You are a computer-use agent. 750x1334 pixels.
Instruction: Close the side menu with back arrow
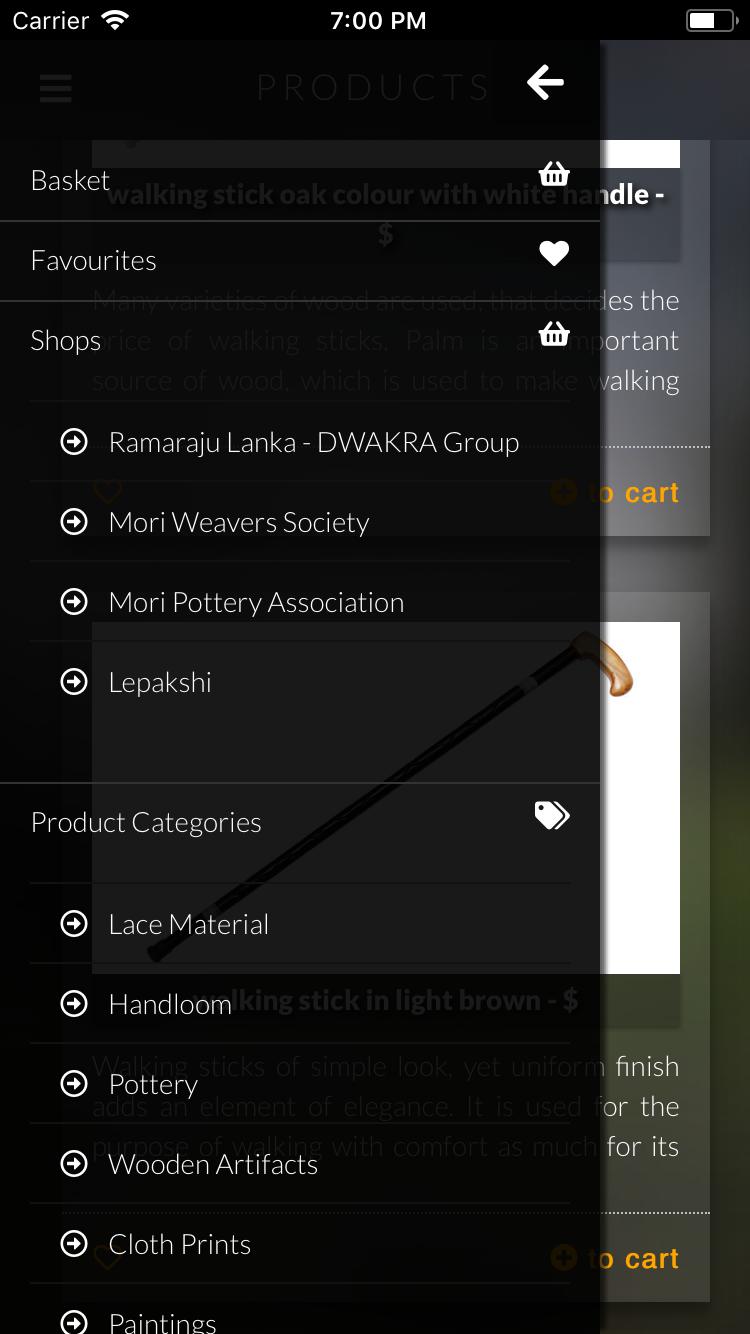[x=545, y=82]
